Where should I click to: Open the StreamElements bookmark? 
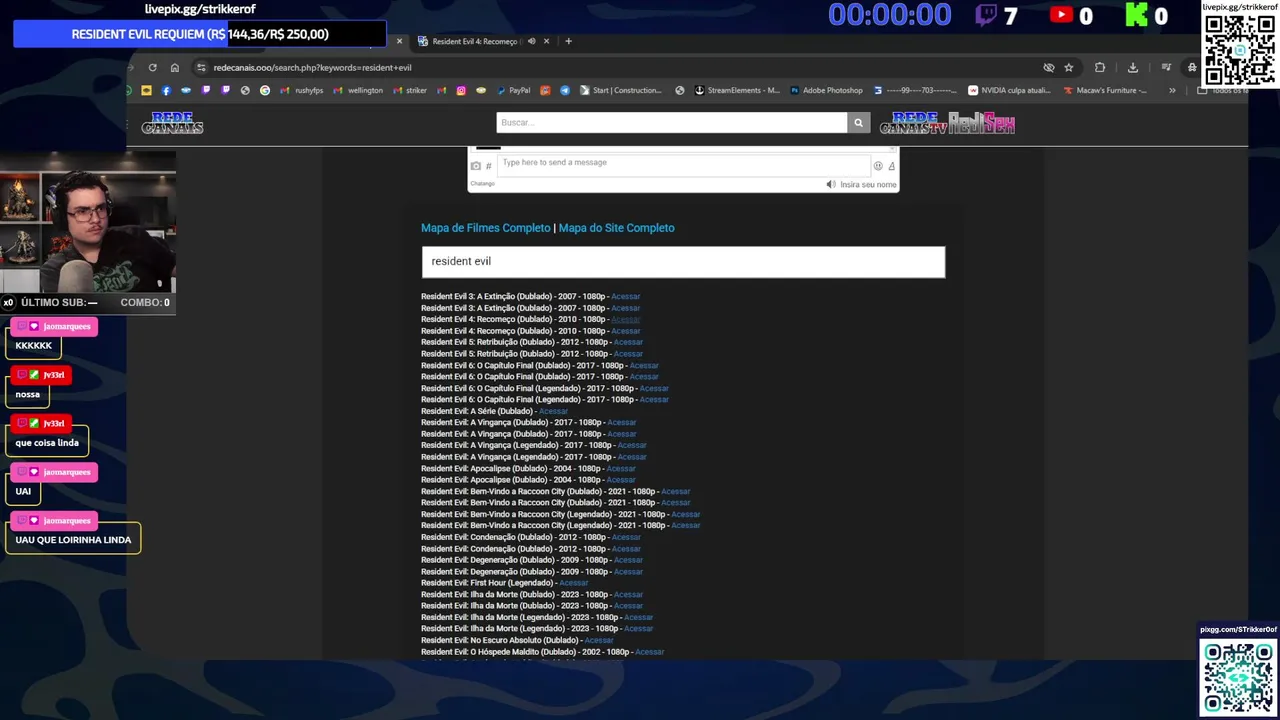click(737, 90)
